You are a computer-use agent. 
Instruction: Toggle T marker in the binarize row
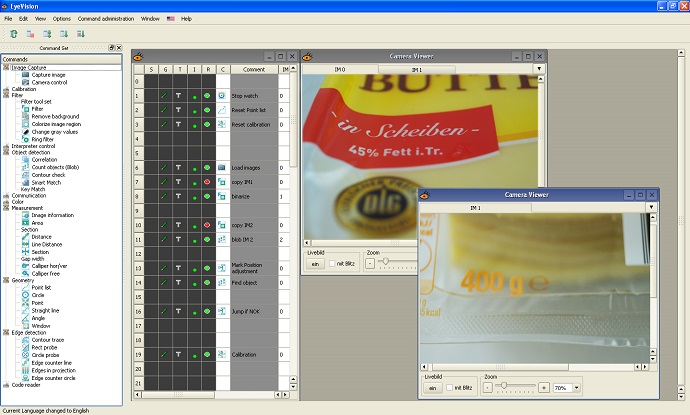(178, 196)
